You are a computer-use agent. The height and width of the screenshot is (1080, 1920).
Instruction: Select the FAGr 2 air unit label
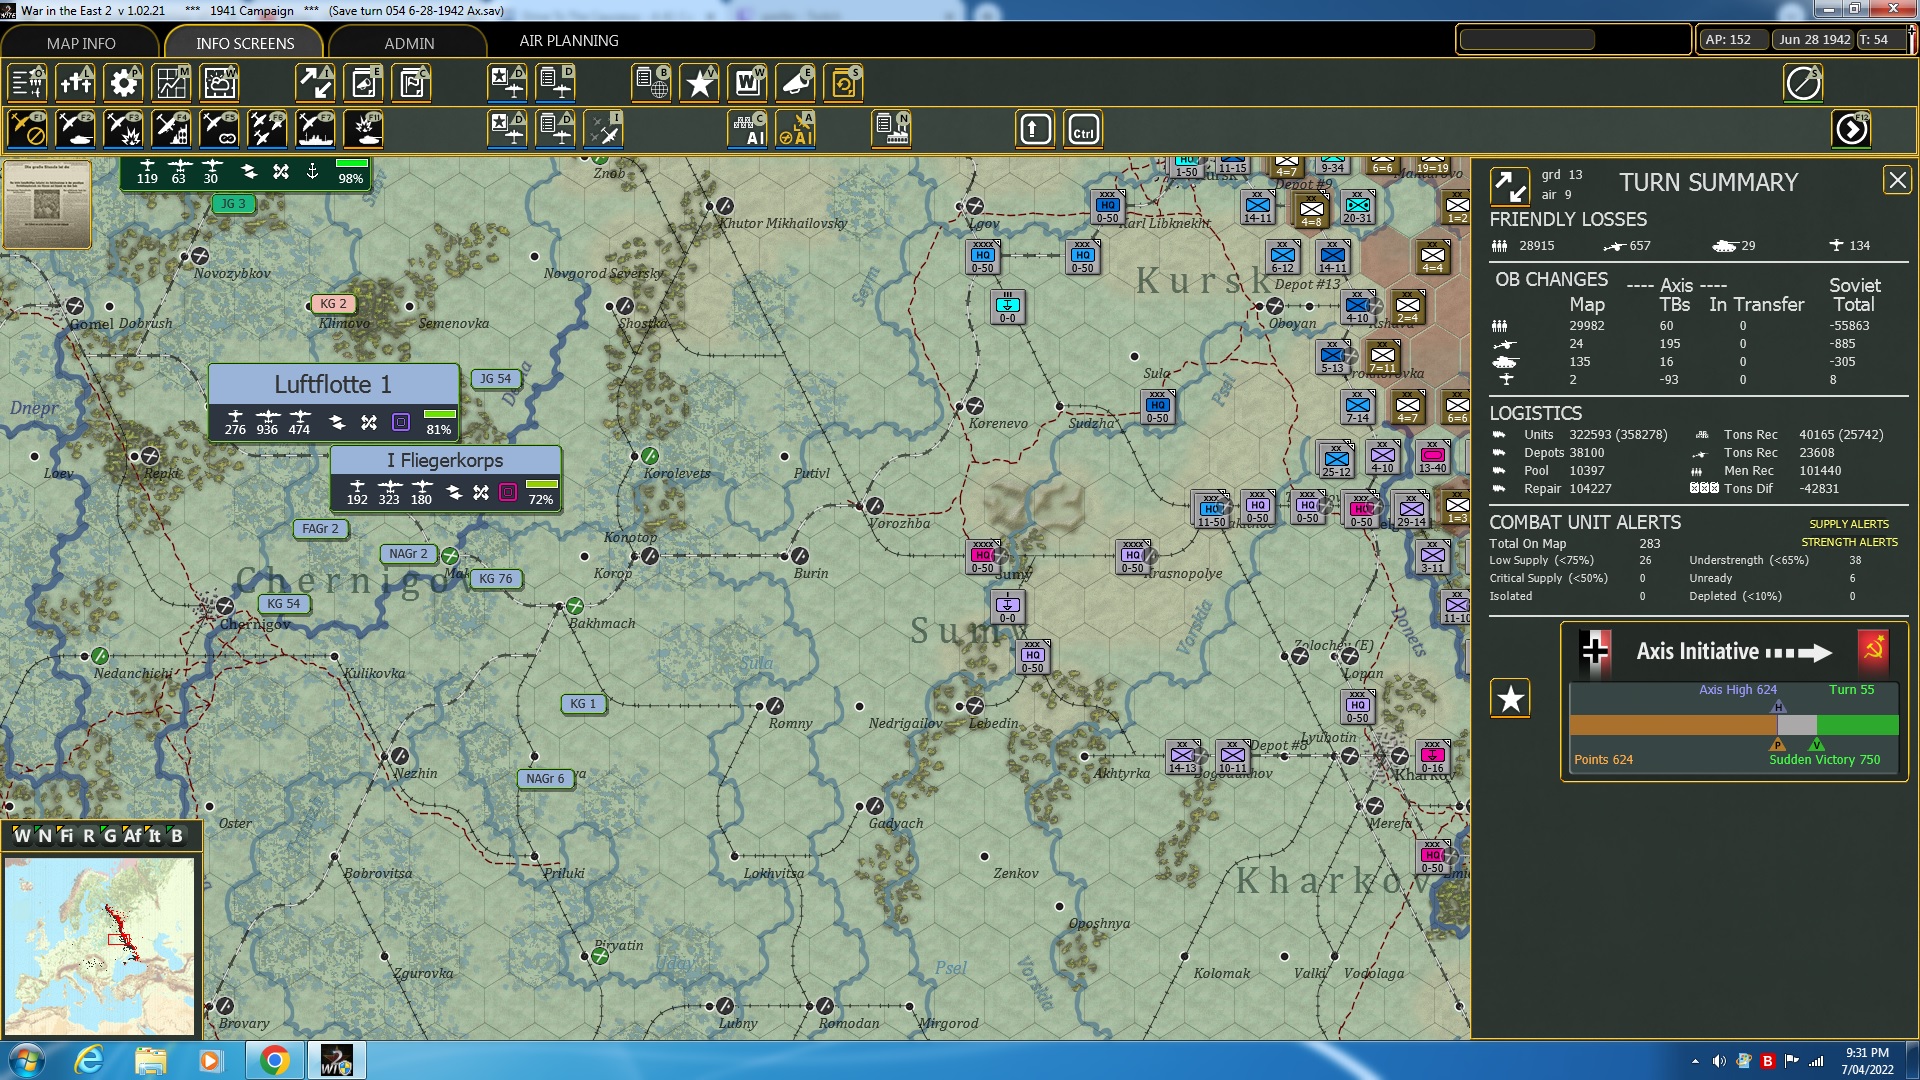pyautogui.click(x=320, y=529)
